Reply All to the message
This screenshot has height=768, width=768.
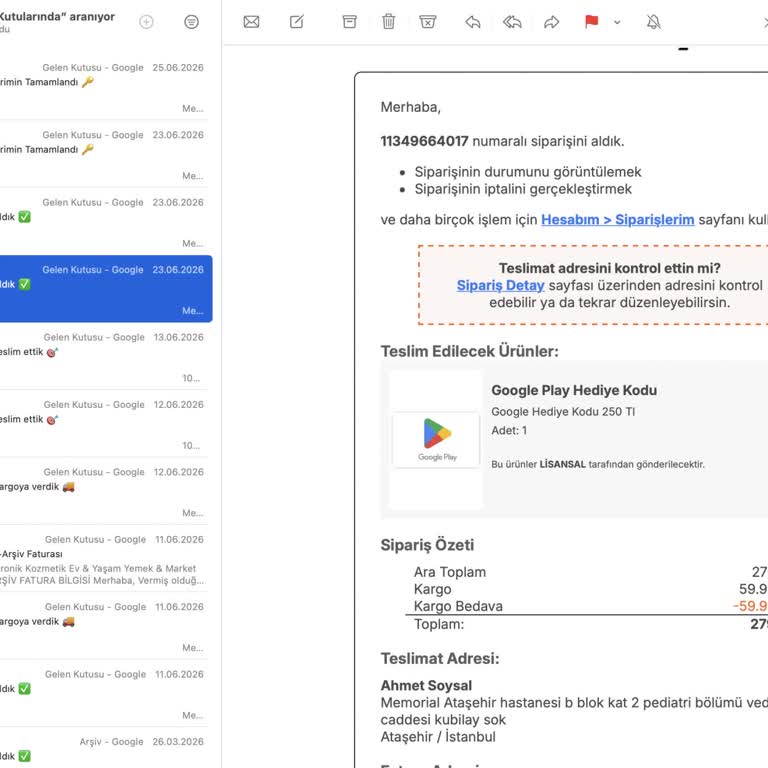click(x=512, y=22)
